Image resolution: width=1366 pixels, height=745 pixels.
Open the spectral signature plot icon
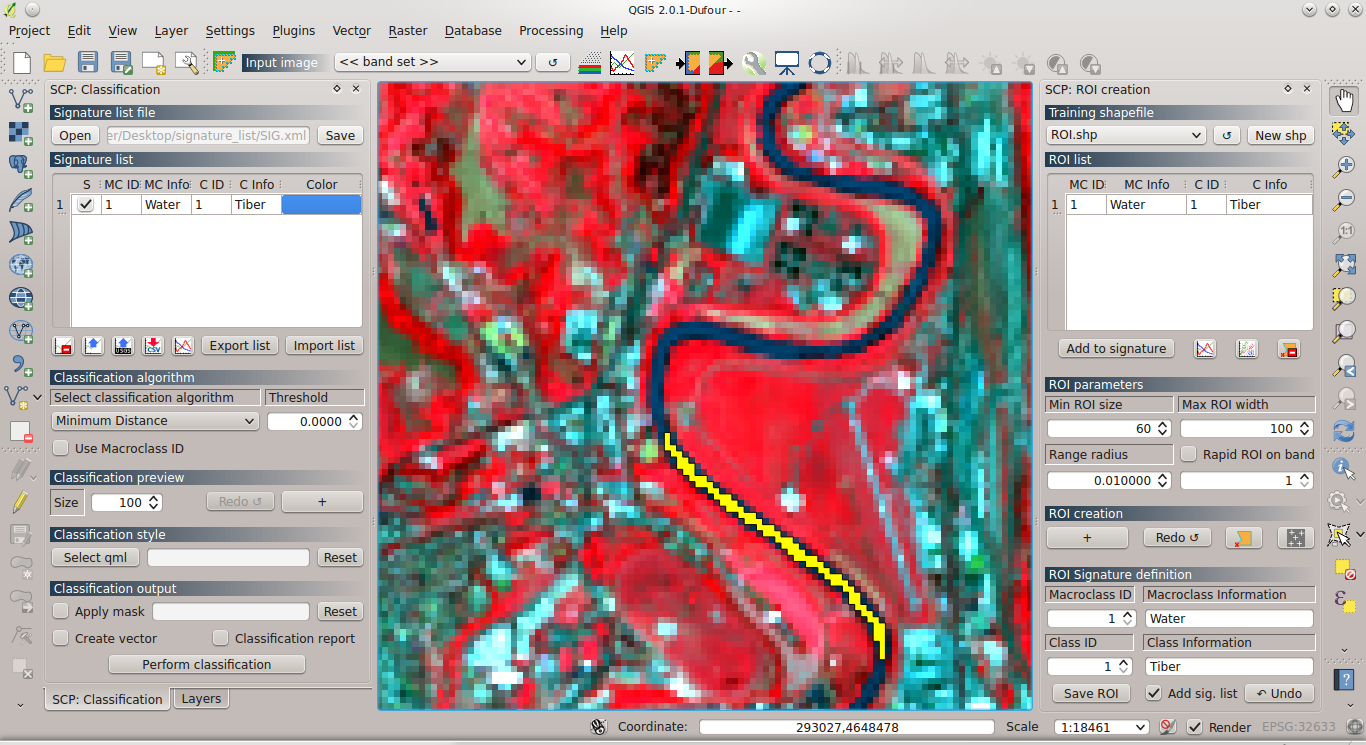pyautogui.click(x=184, y=345)
